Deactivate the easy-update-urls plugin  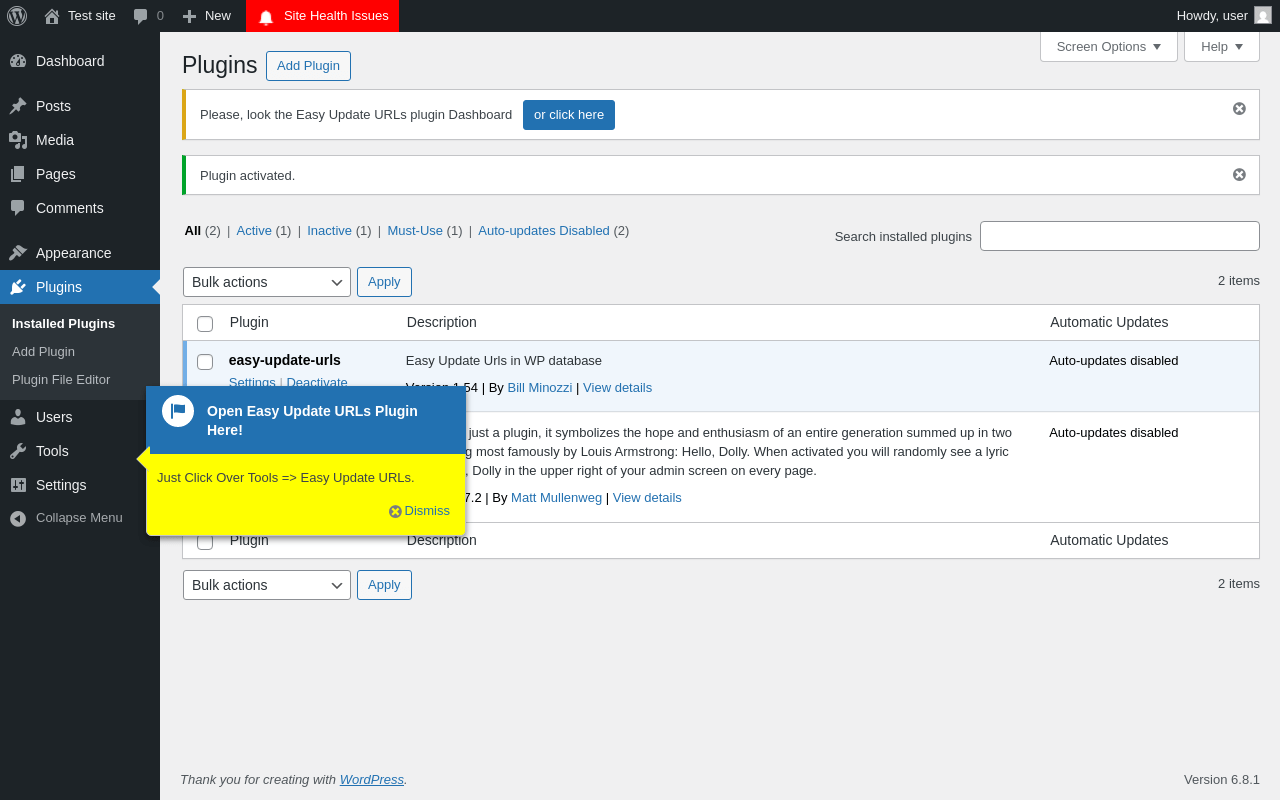[317, 381]
